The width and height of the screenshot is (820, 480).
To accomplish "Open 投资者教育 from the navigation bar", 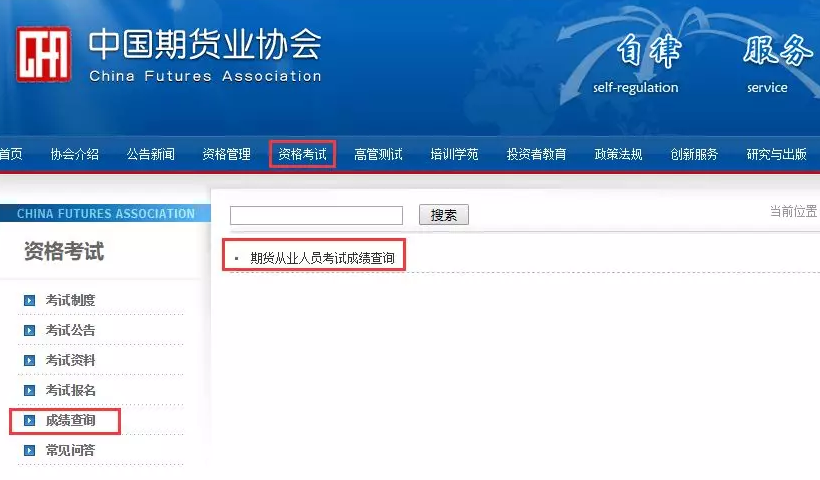I will [x=536, y=154].
